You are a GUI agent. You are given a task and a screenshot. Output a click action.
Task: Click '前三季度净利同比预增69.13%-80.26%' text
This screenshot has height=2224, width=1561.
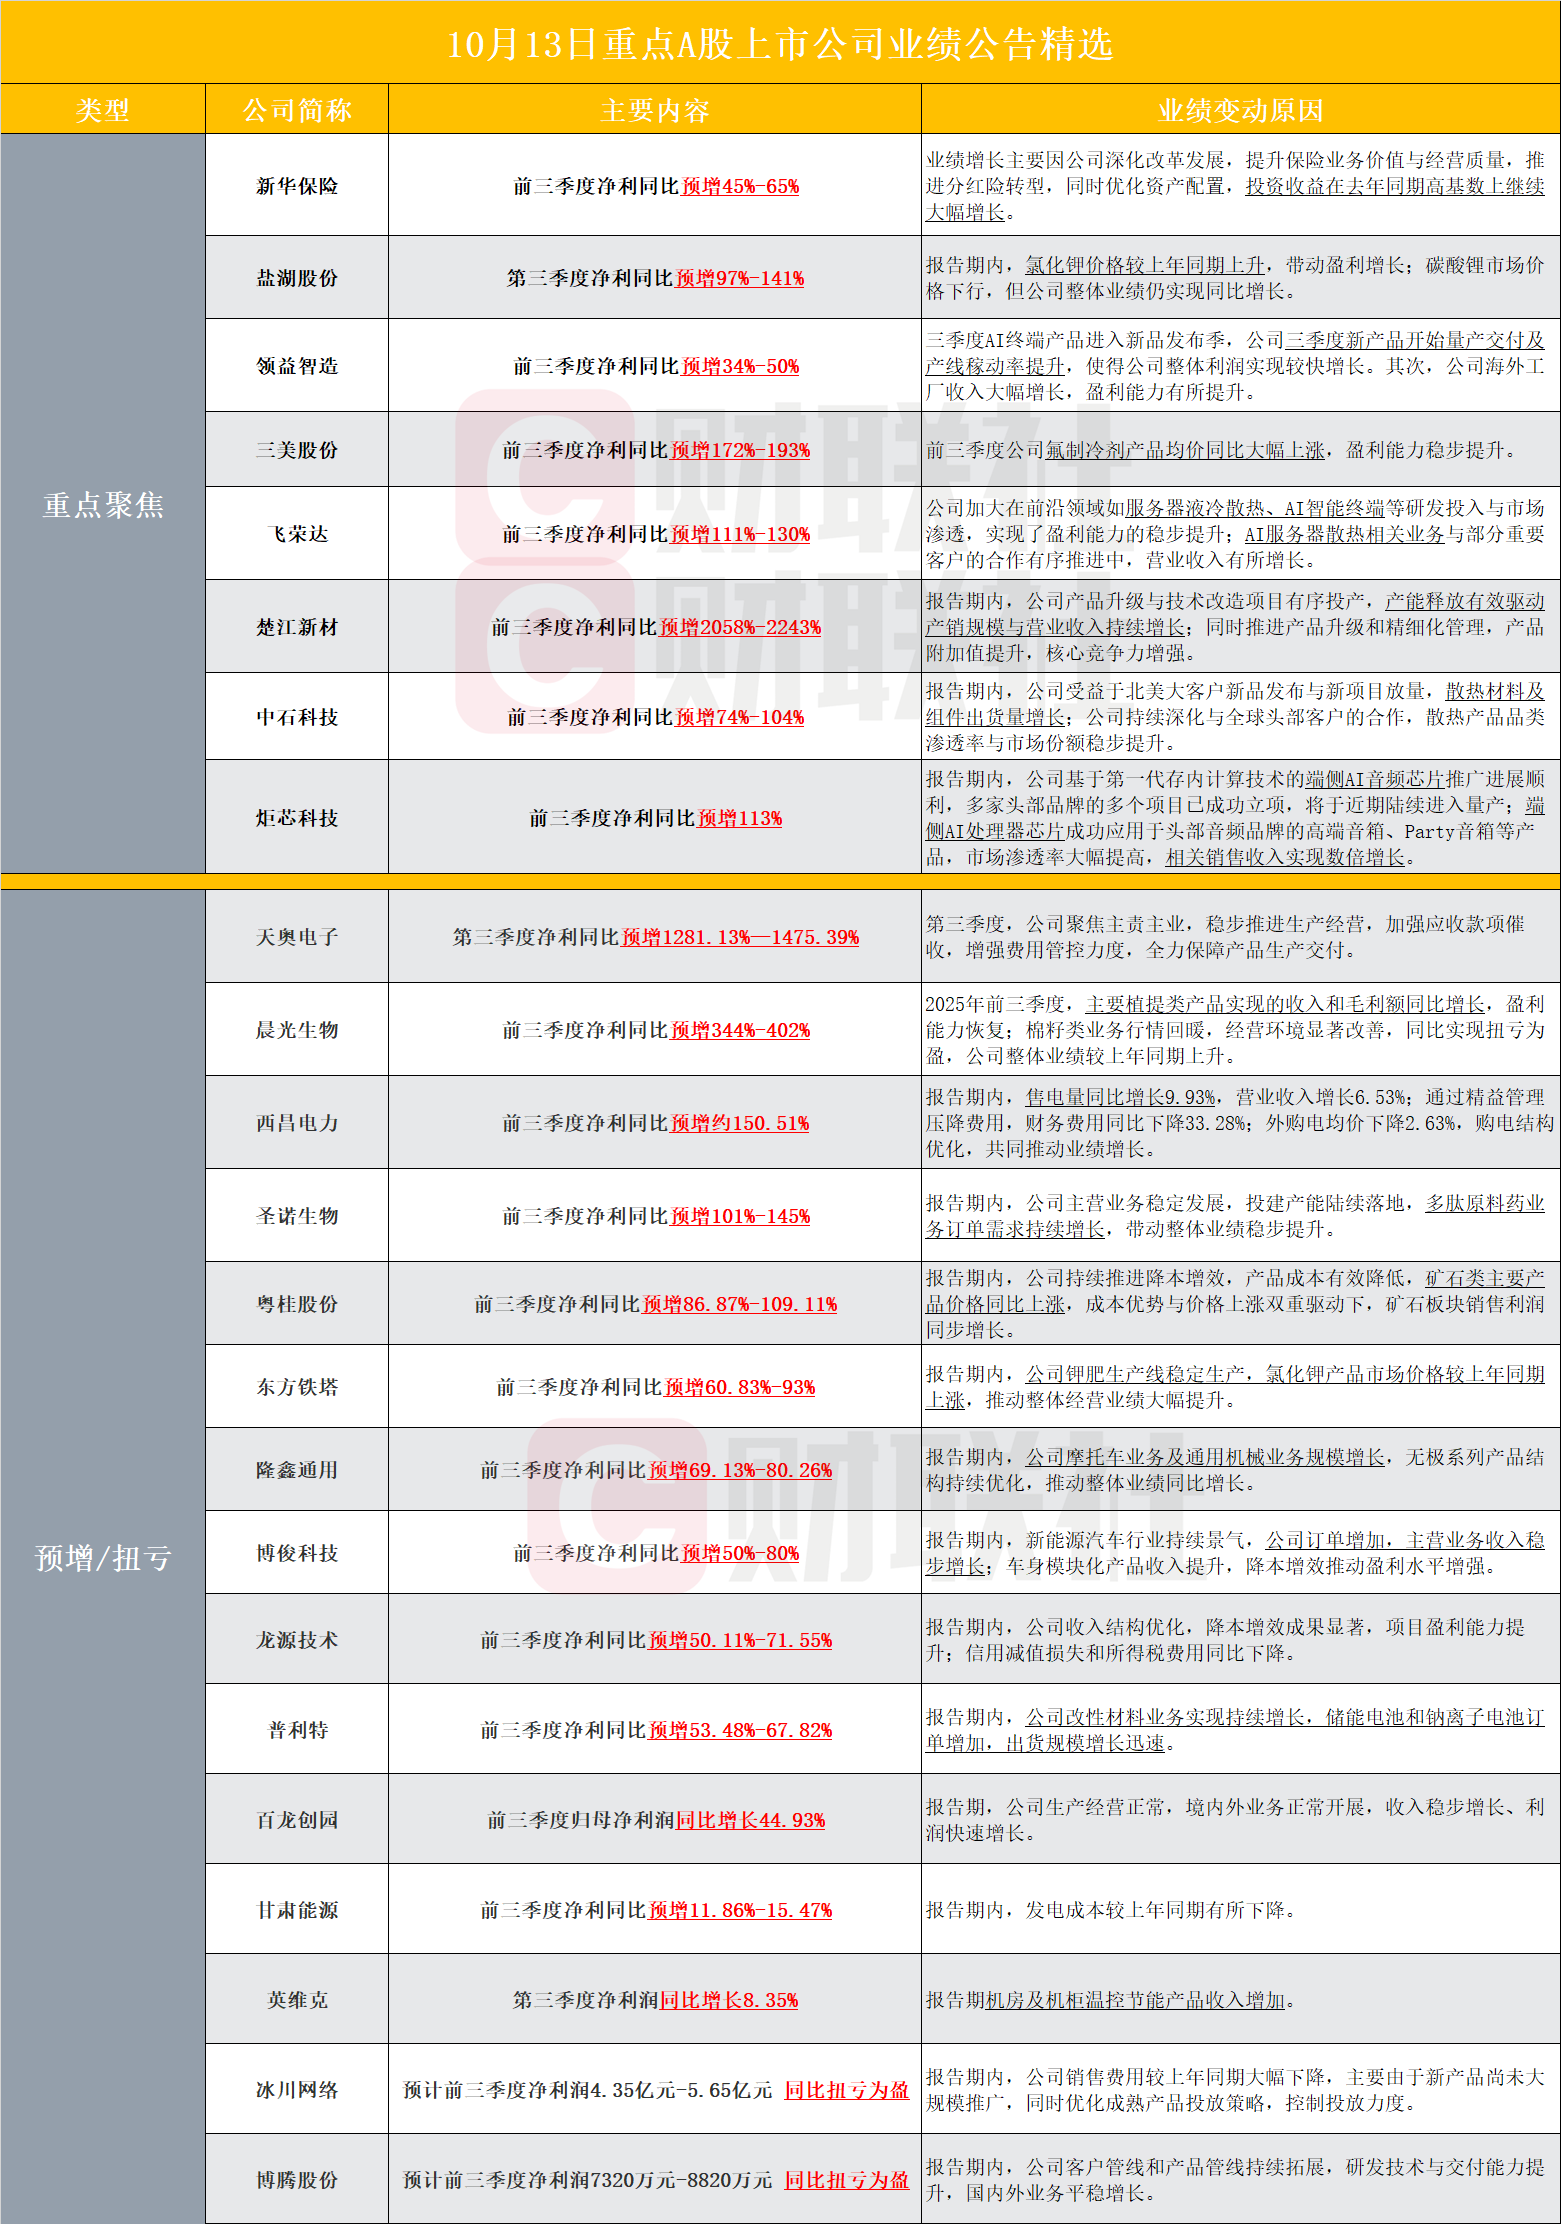click(656, 1470)
